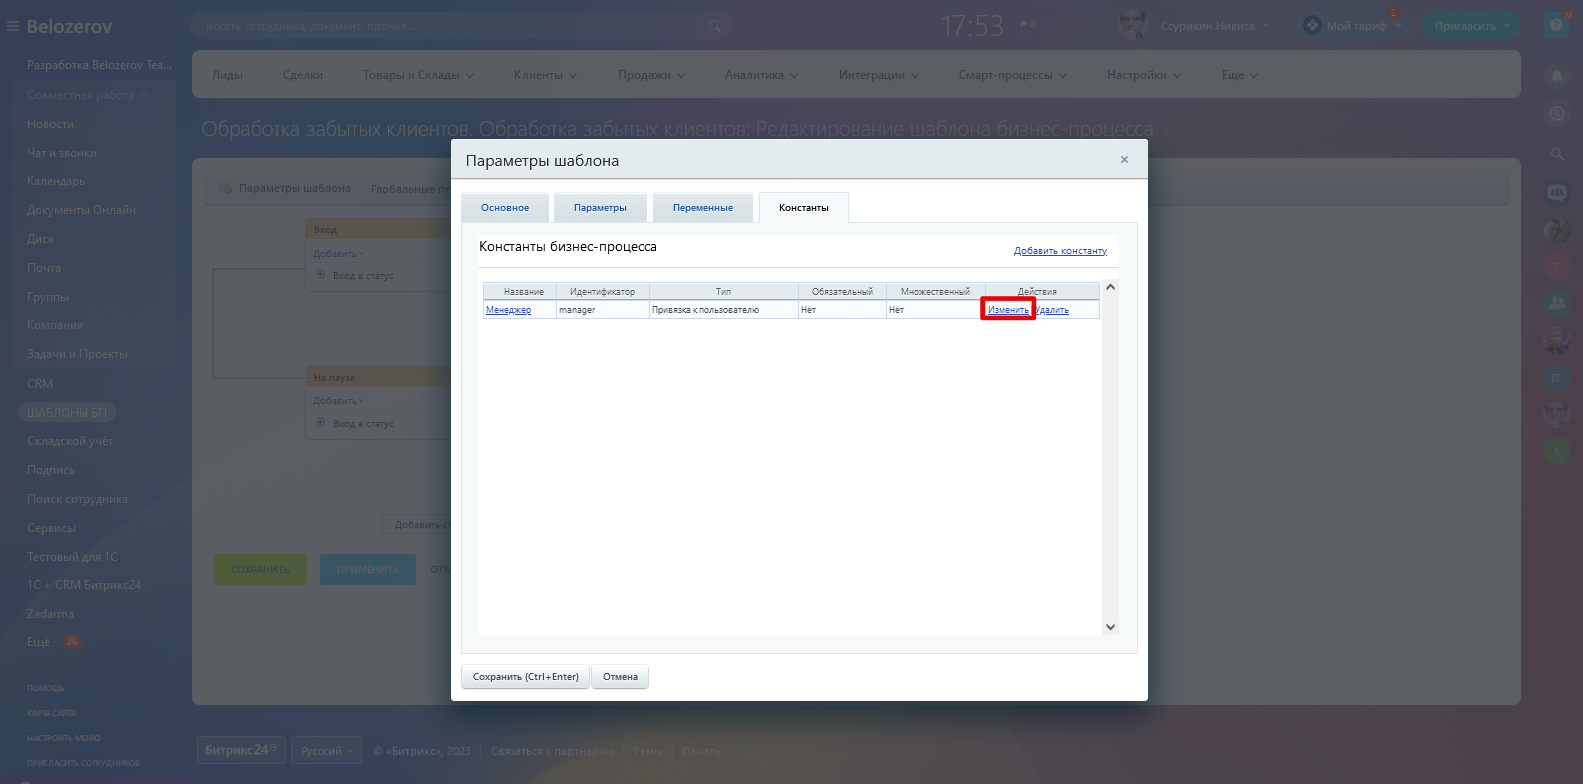Open the notifications bell icon
The image size is (1583, 784).
pos(1557,75)
